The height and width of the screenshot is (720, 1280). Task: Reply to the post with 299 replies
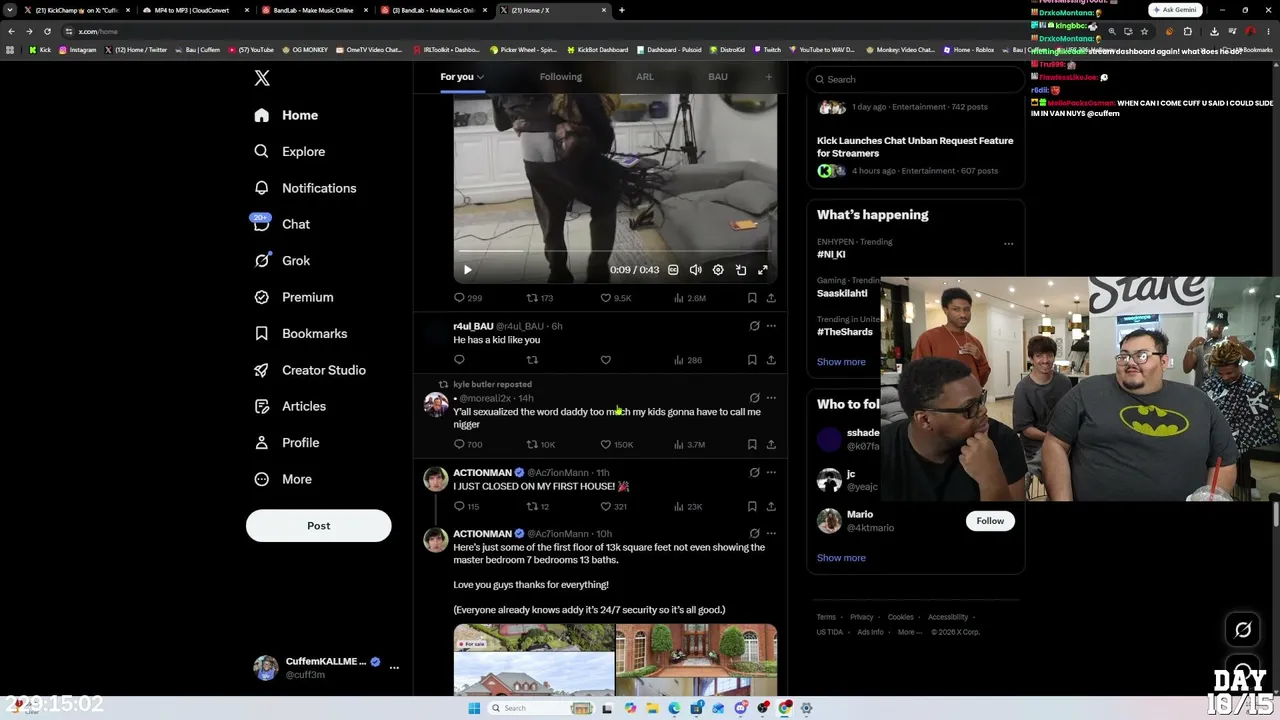468,298
